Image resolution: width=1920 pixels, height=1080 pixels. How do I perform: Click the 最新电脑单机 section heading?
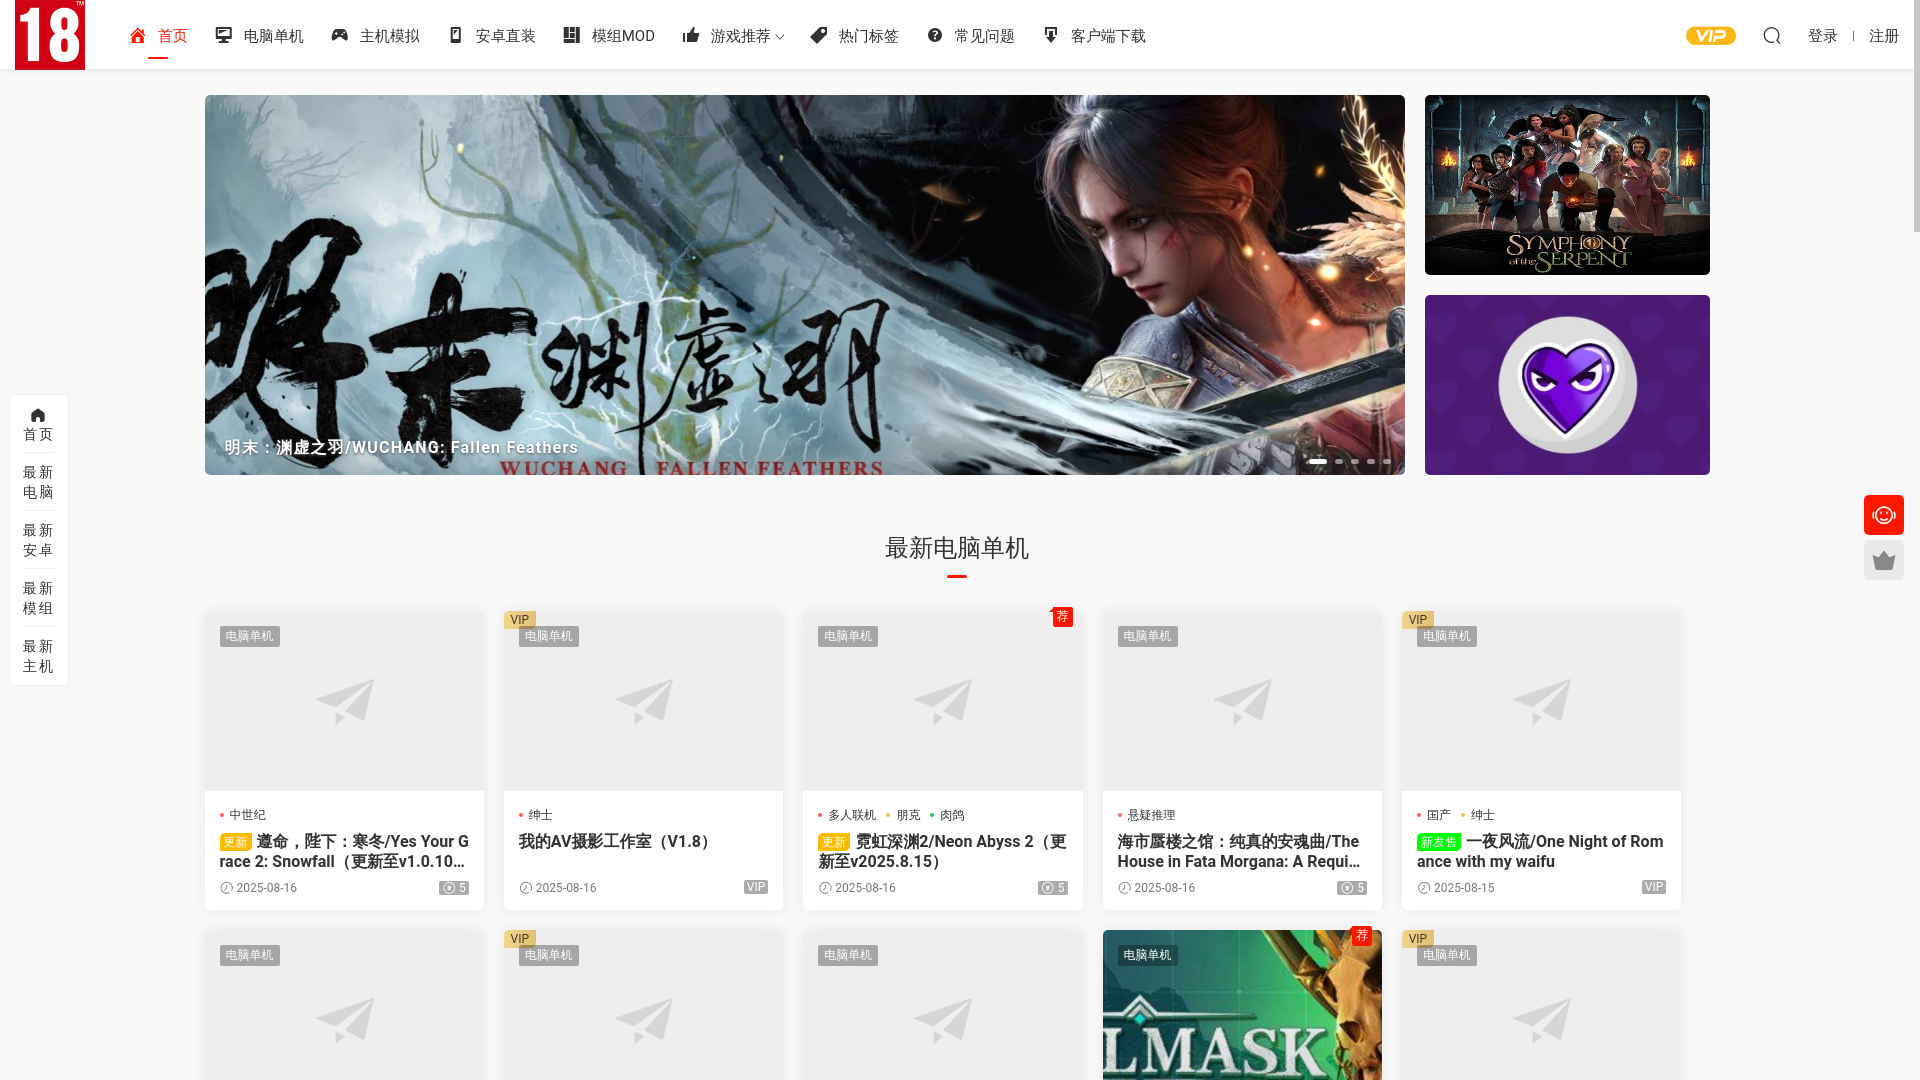(957, 548)
